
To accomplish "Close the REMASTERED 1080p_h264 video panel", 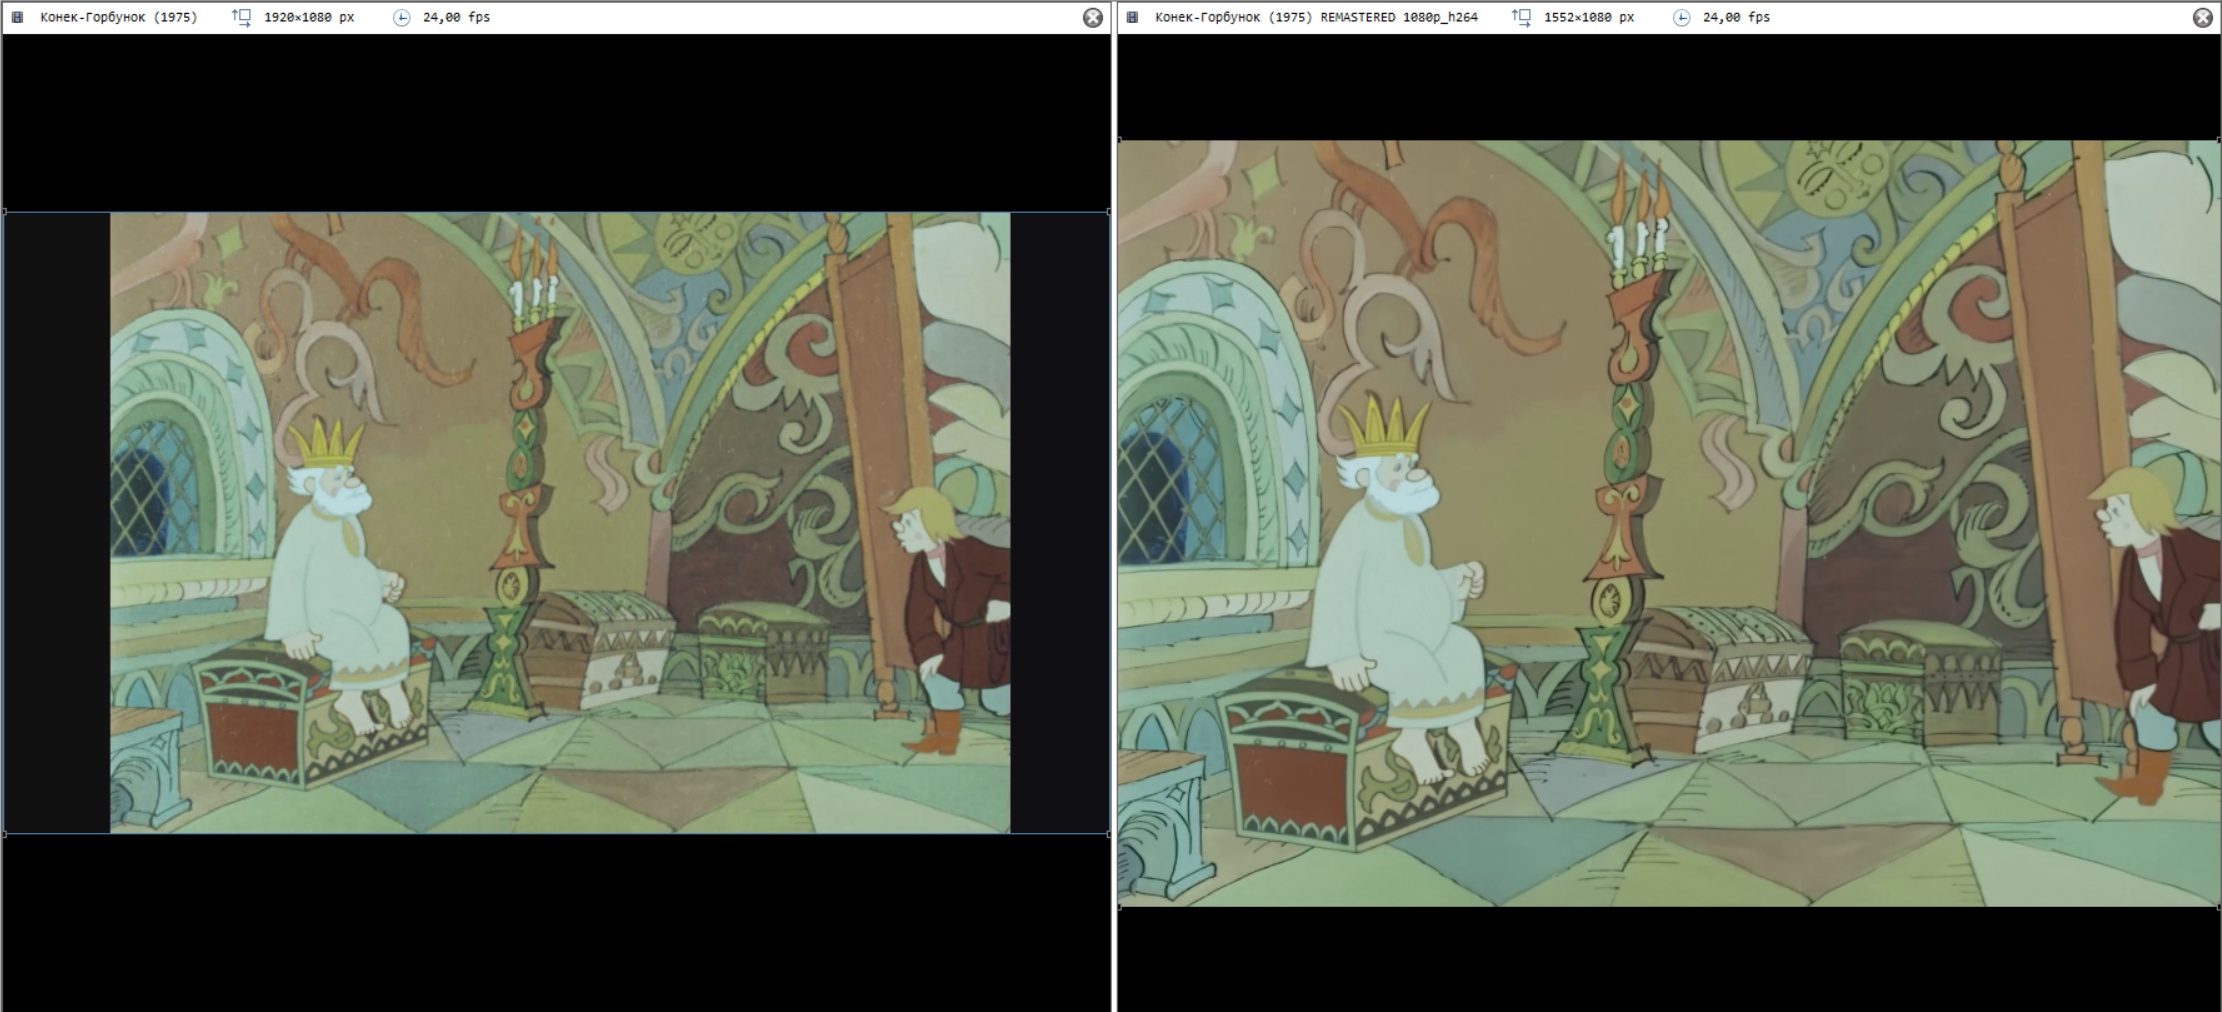I will pyautogui.click(x=2202, y=17).
